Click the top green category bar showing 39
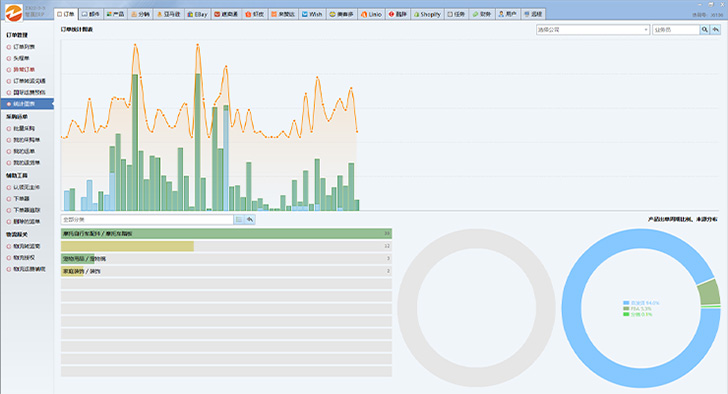728x394 pixels. (226, 233)
